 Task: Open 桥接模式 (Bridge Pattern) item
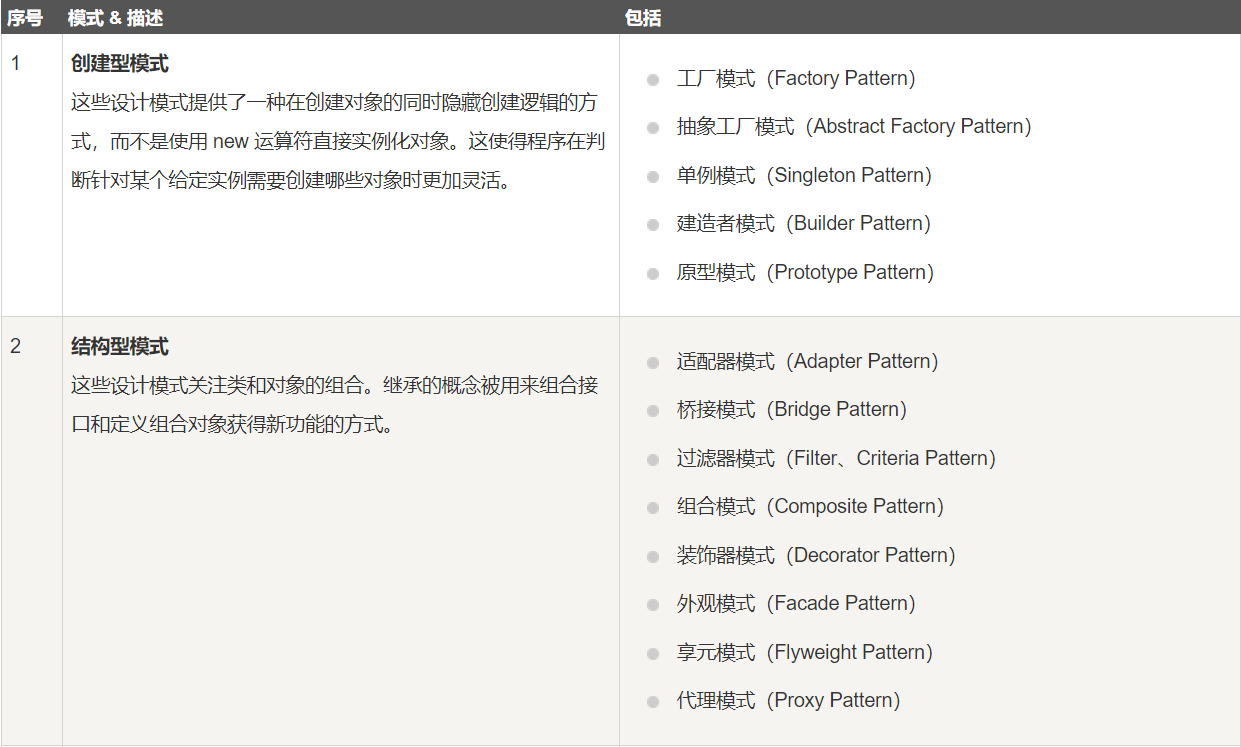791,409
